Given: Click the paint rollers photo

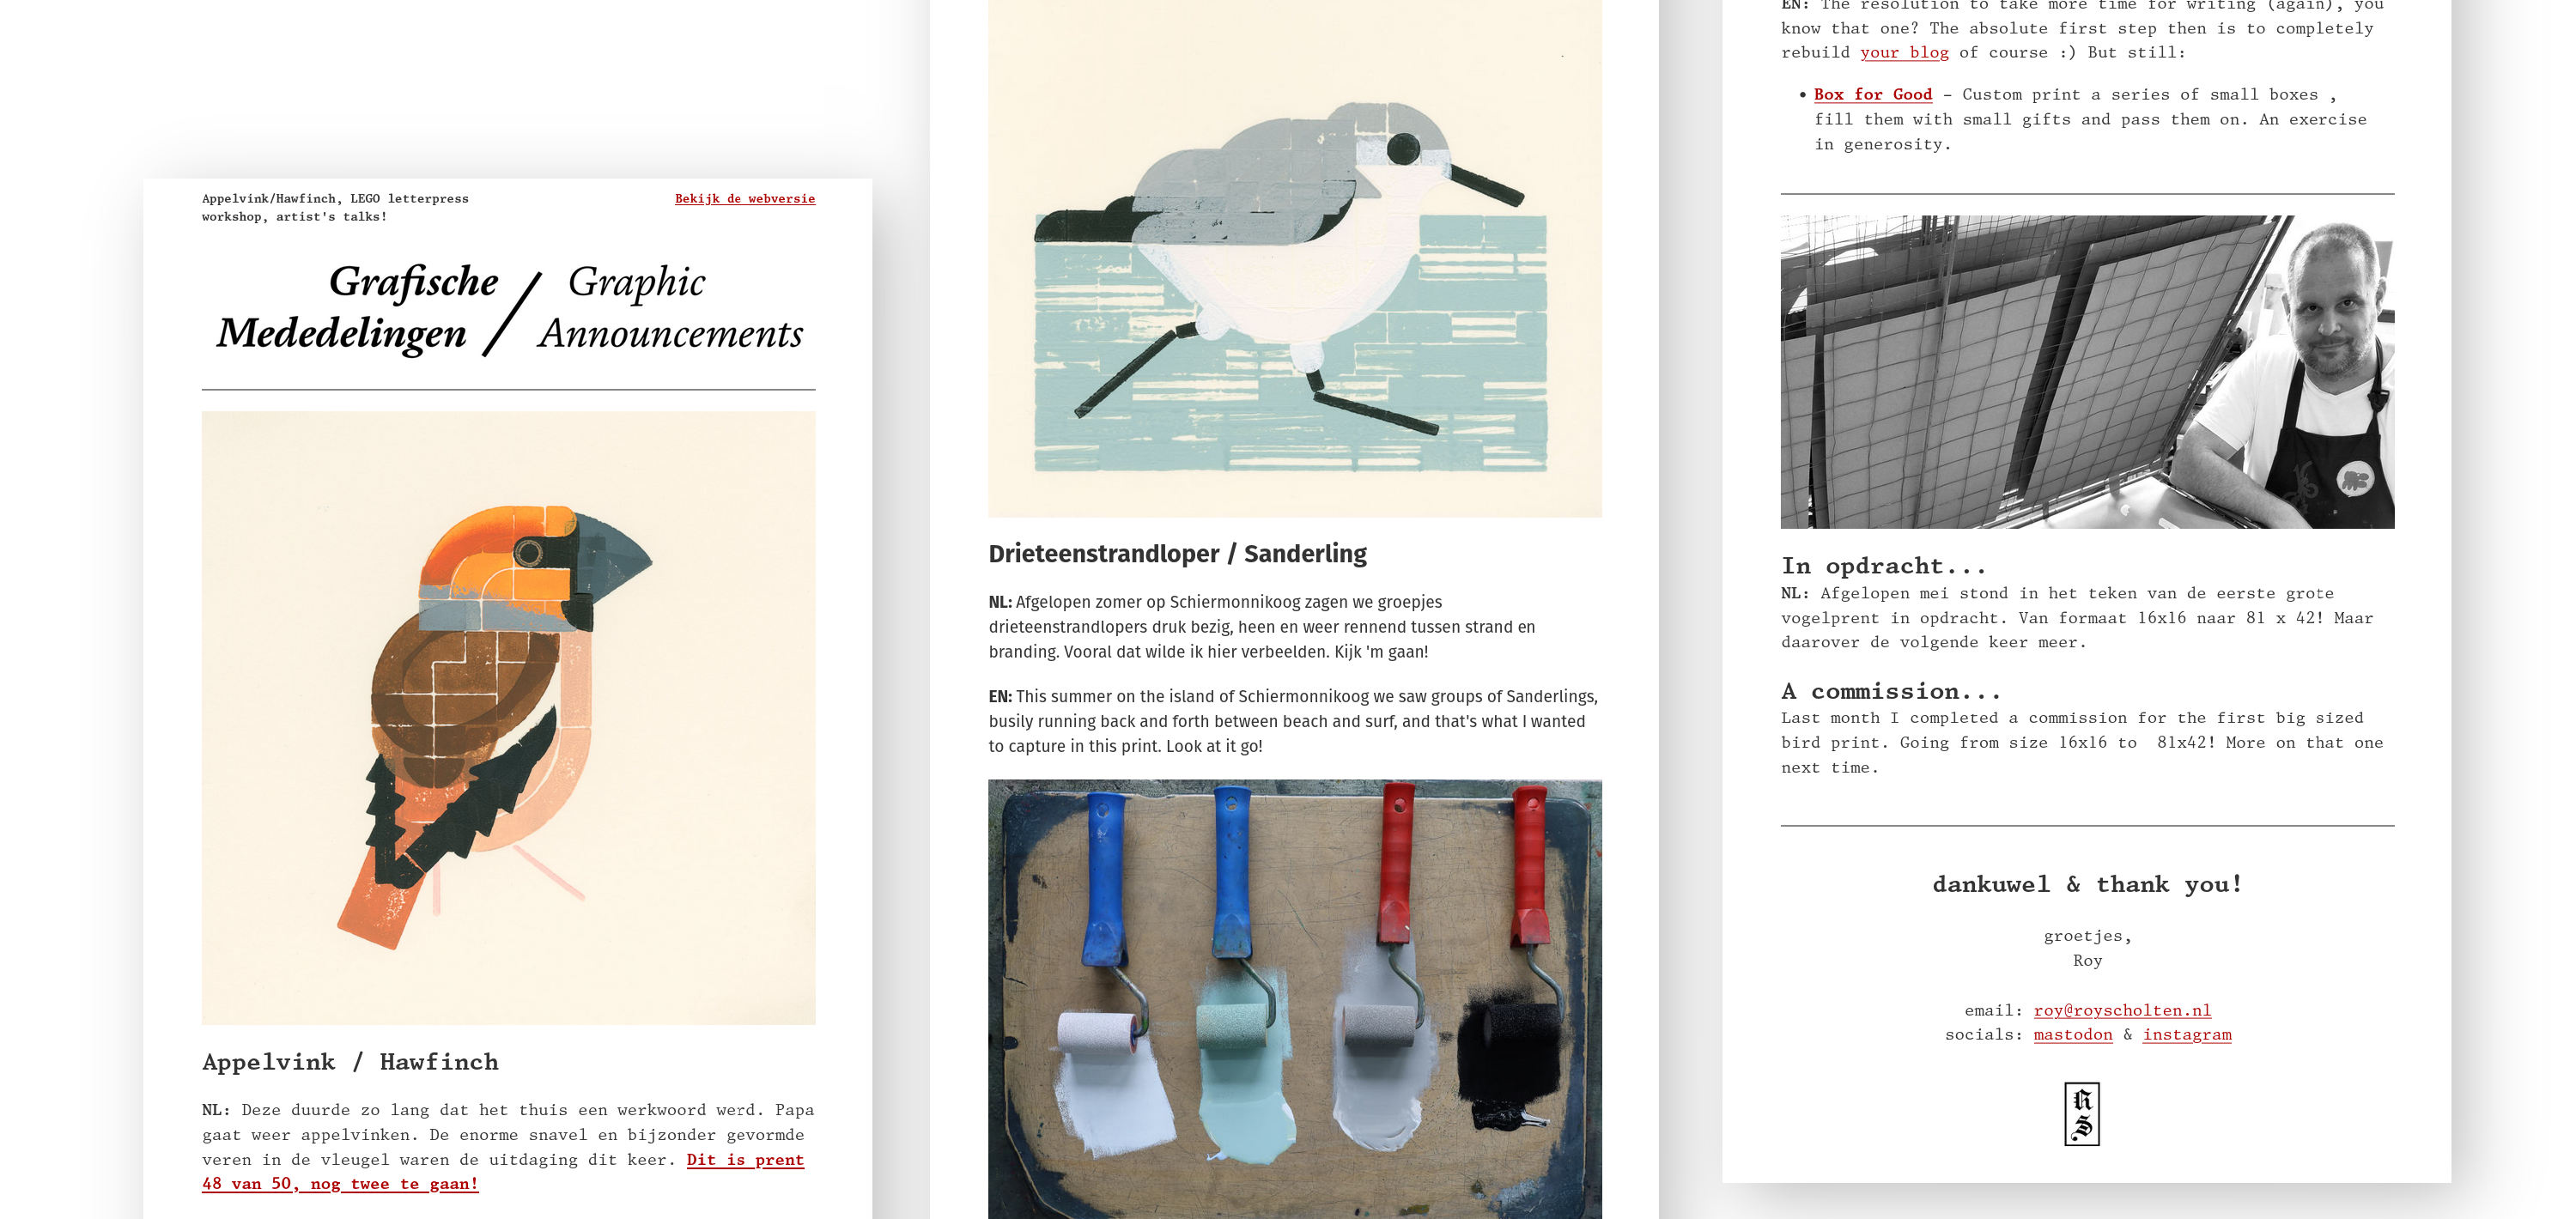Looking at the screenshot, I should coord(1294,999).
